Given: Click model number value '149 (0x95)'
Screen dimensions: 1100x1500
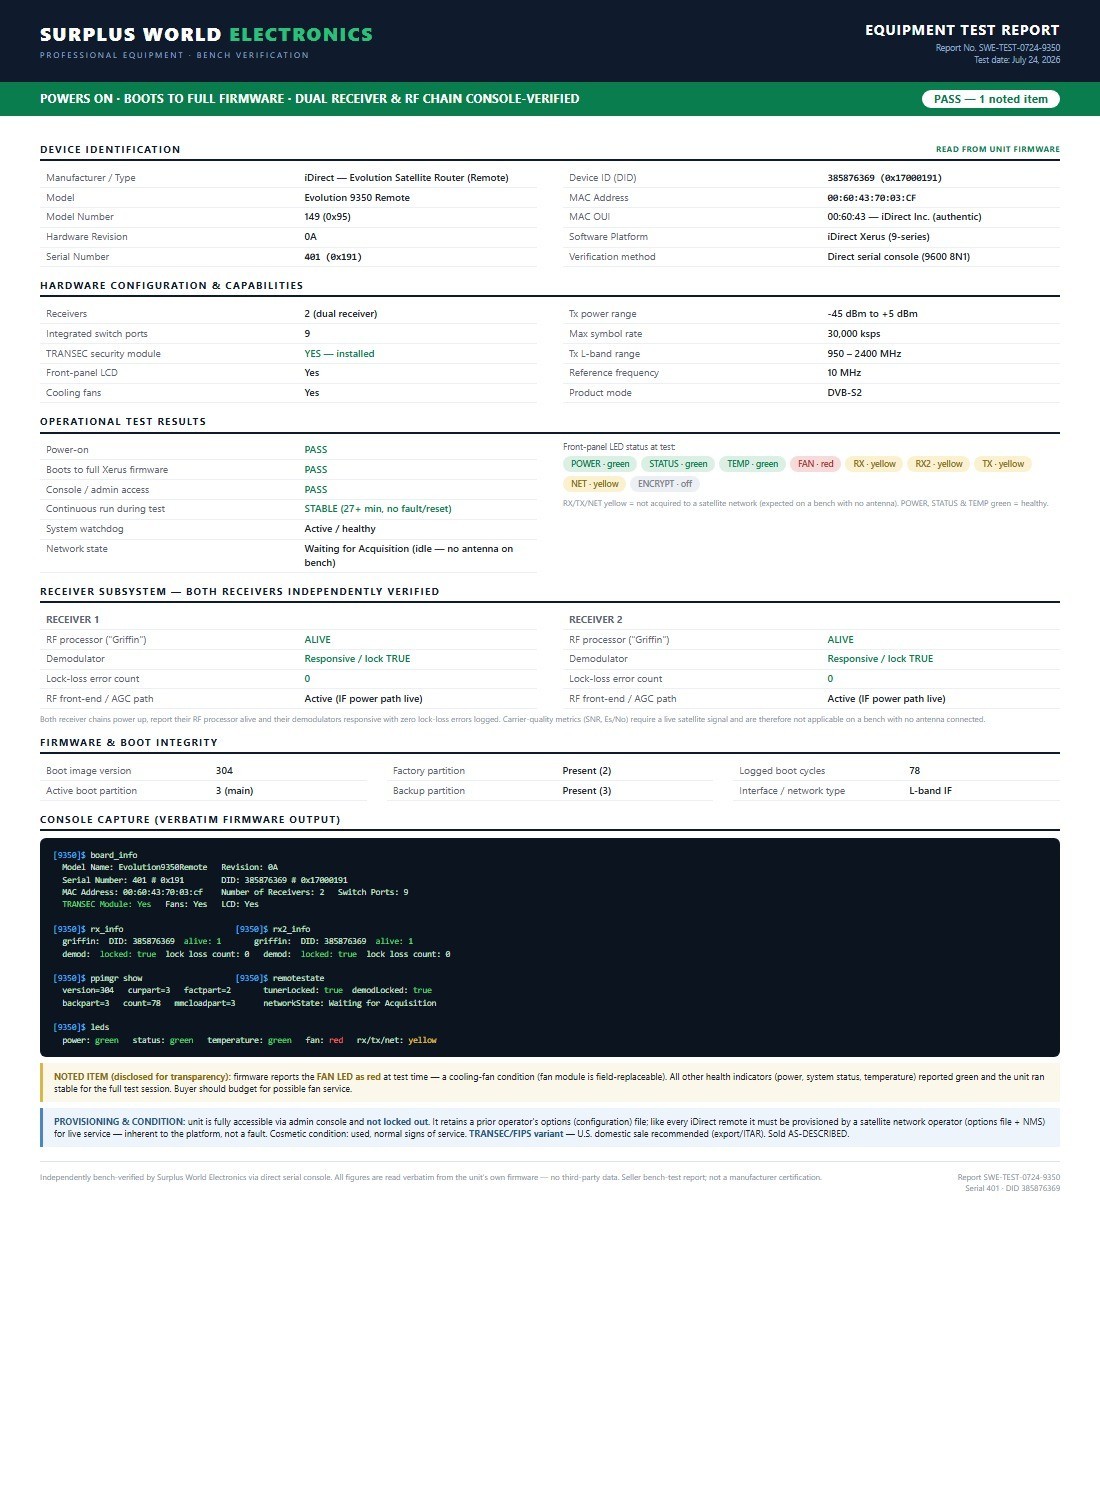Looking at the screenshot, I should click(327, 217).
